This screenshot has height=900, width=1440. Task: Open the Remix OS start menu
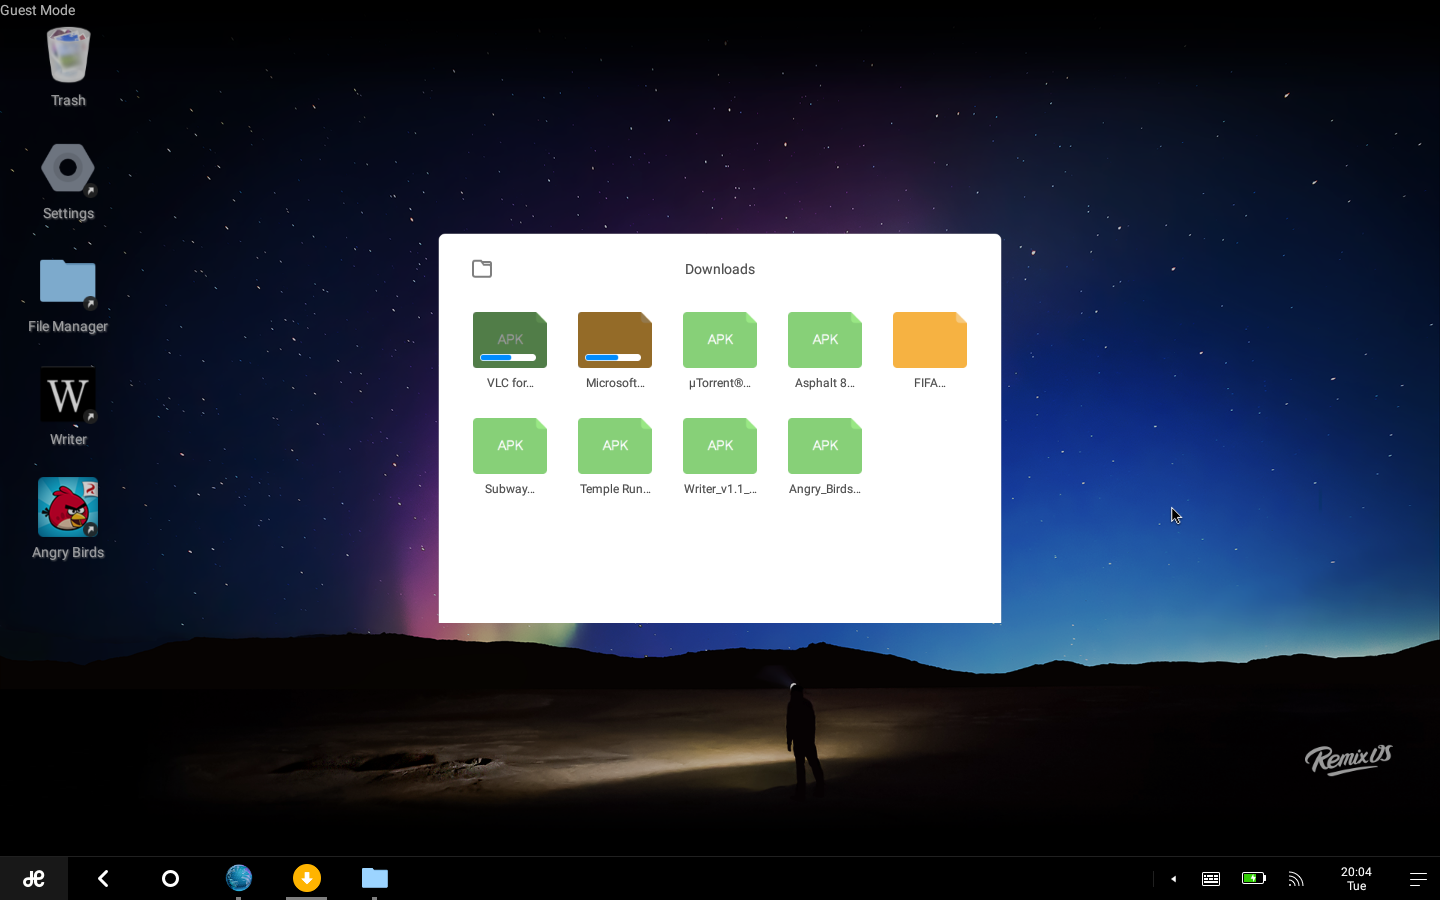click(x=34, y=878)
